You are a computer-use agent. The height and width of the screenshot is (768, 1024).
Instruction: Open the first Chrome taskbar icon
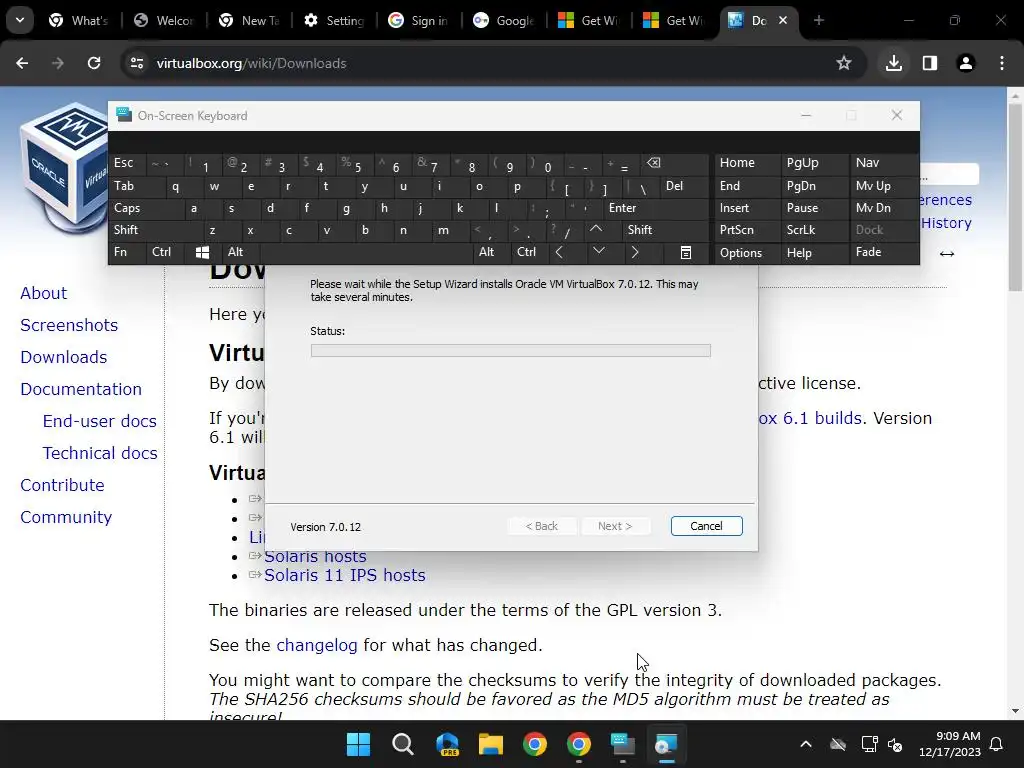(x=535, y=744)
